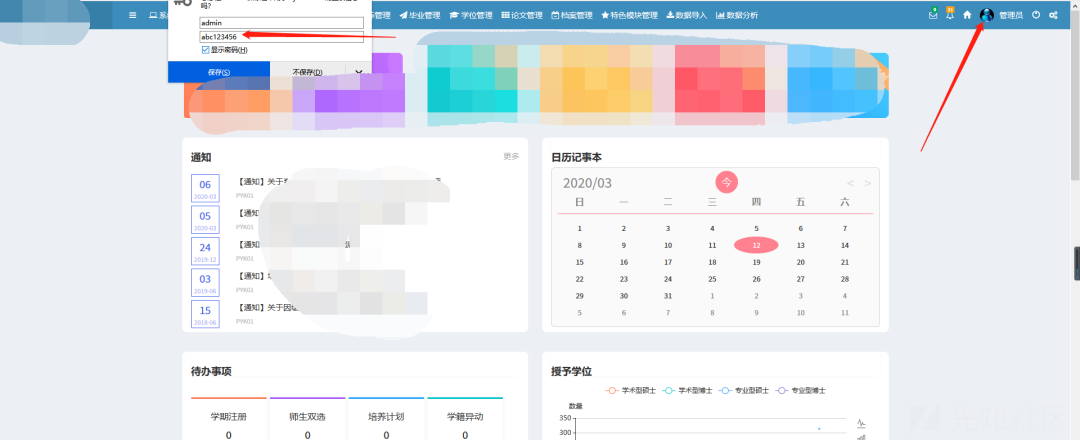Go to home via house icon
This screenshot has width=1080, height=440.
967,15
